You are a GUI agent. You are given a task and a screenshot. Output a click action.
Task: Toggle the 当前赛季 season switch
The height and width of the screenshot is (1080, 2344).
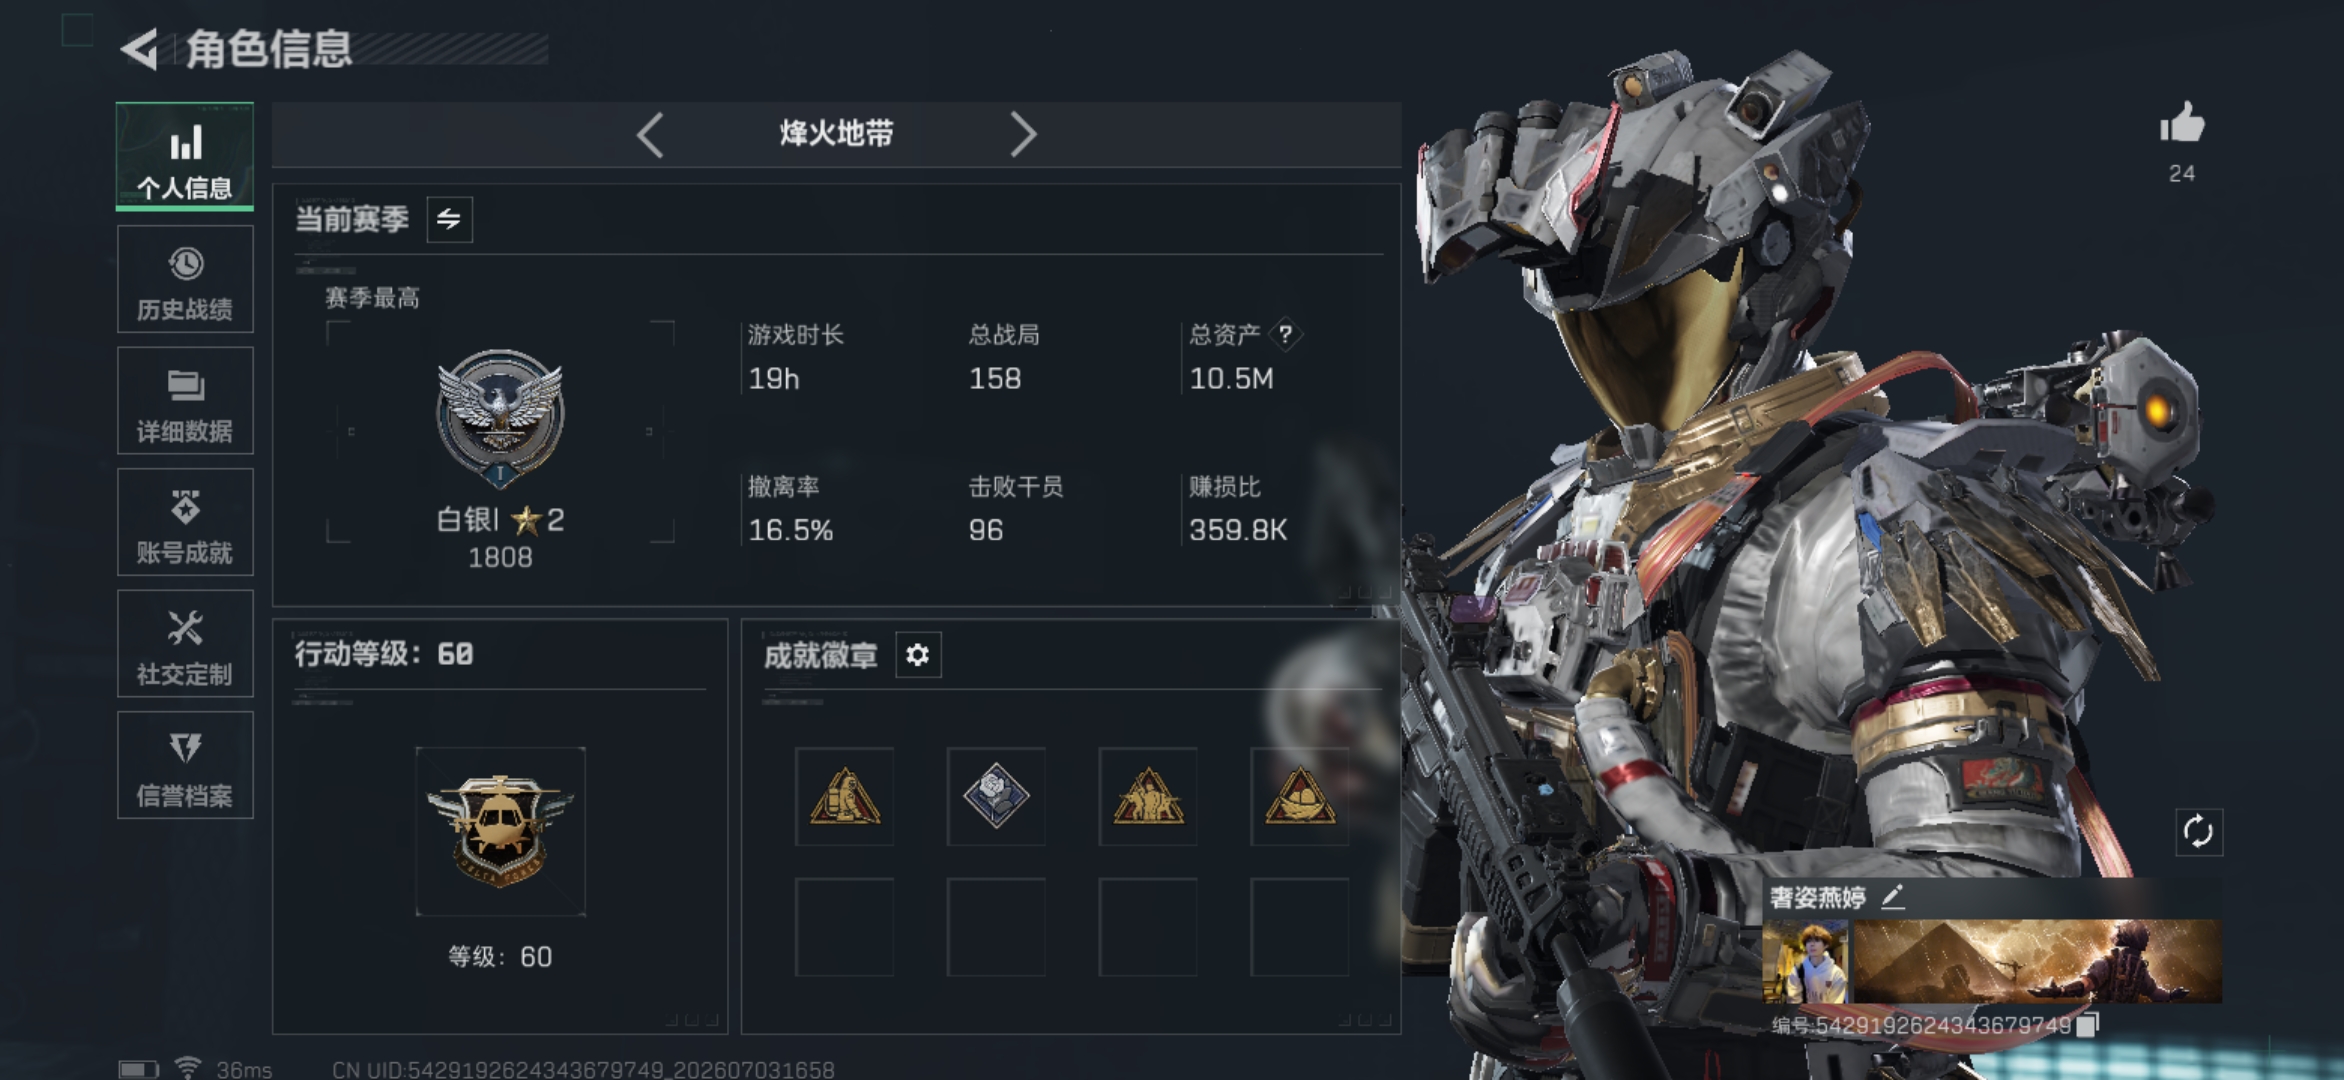click(x=449, y=219)
